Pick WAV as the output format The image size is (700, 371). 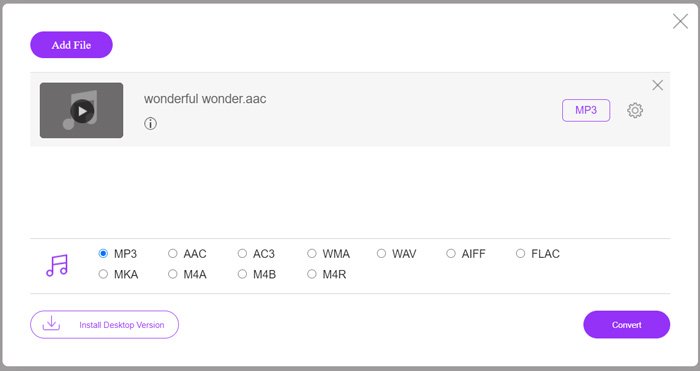pos(381,254)
